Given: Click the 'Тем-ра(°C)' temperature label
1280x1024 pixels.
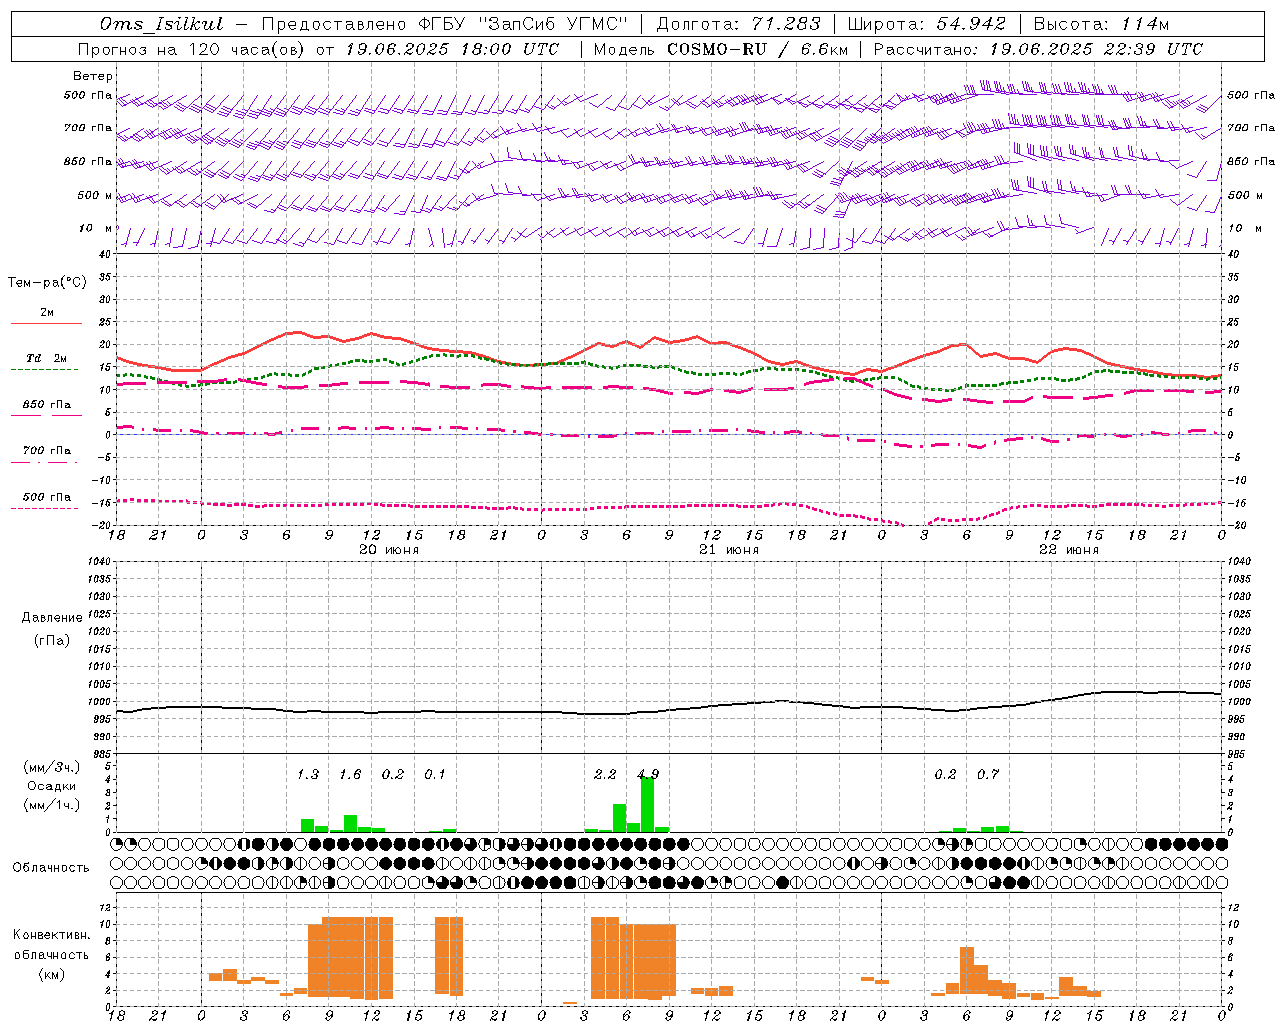Looking at the screenshot, I should tap(47, 283).
